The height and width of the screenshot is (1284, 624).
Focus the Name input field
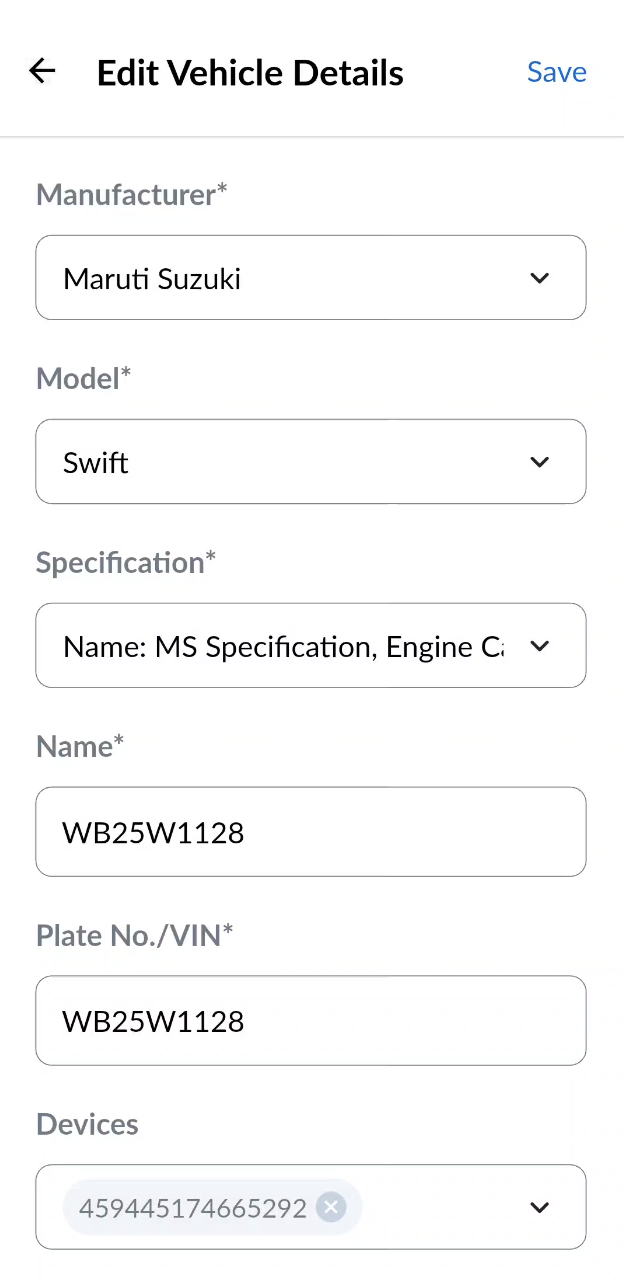(x=310, y=832)
